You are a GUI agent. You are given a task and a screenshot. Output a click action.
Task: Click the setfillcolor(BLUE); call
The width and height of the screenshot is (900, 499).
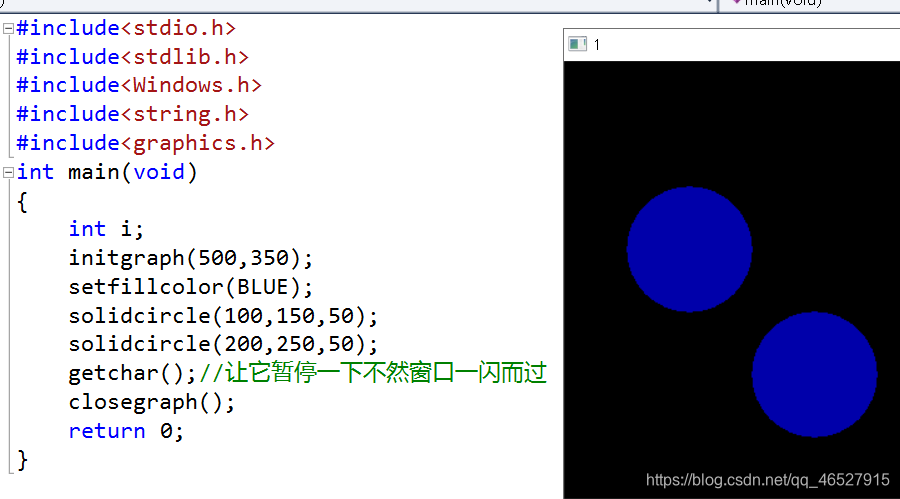191,287
